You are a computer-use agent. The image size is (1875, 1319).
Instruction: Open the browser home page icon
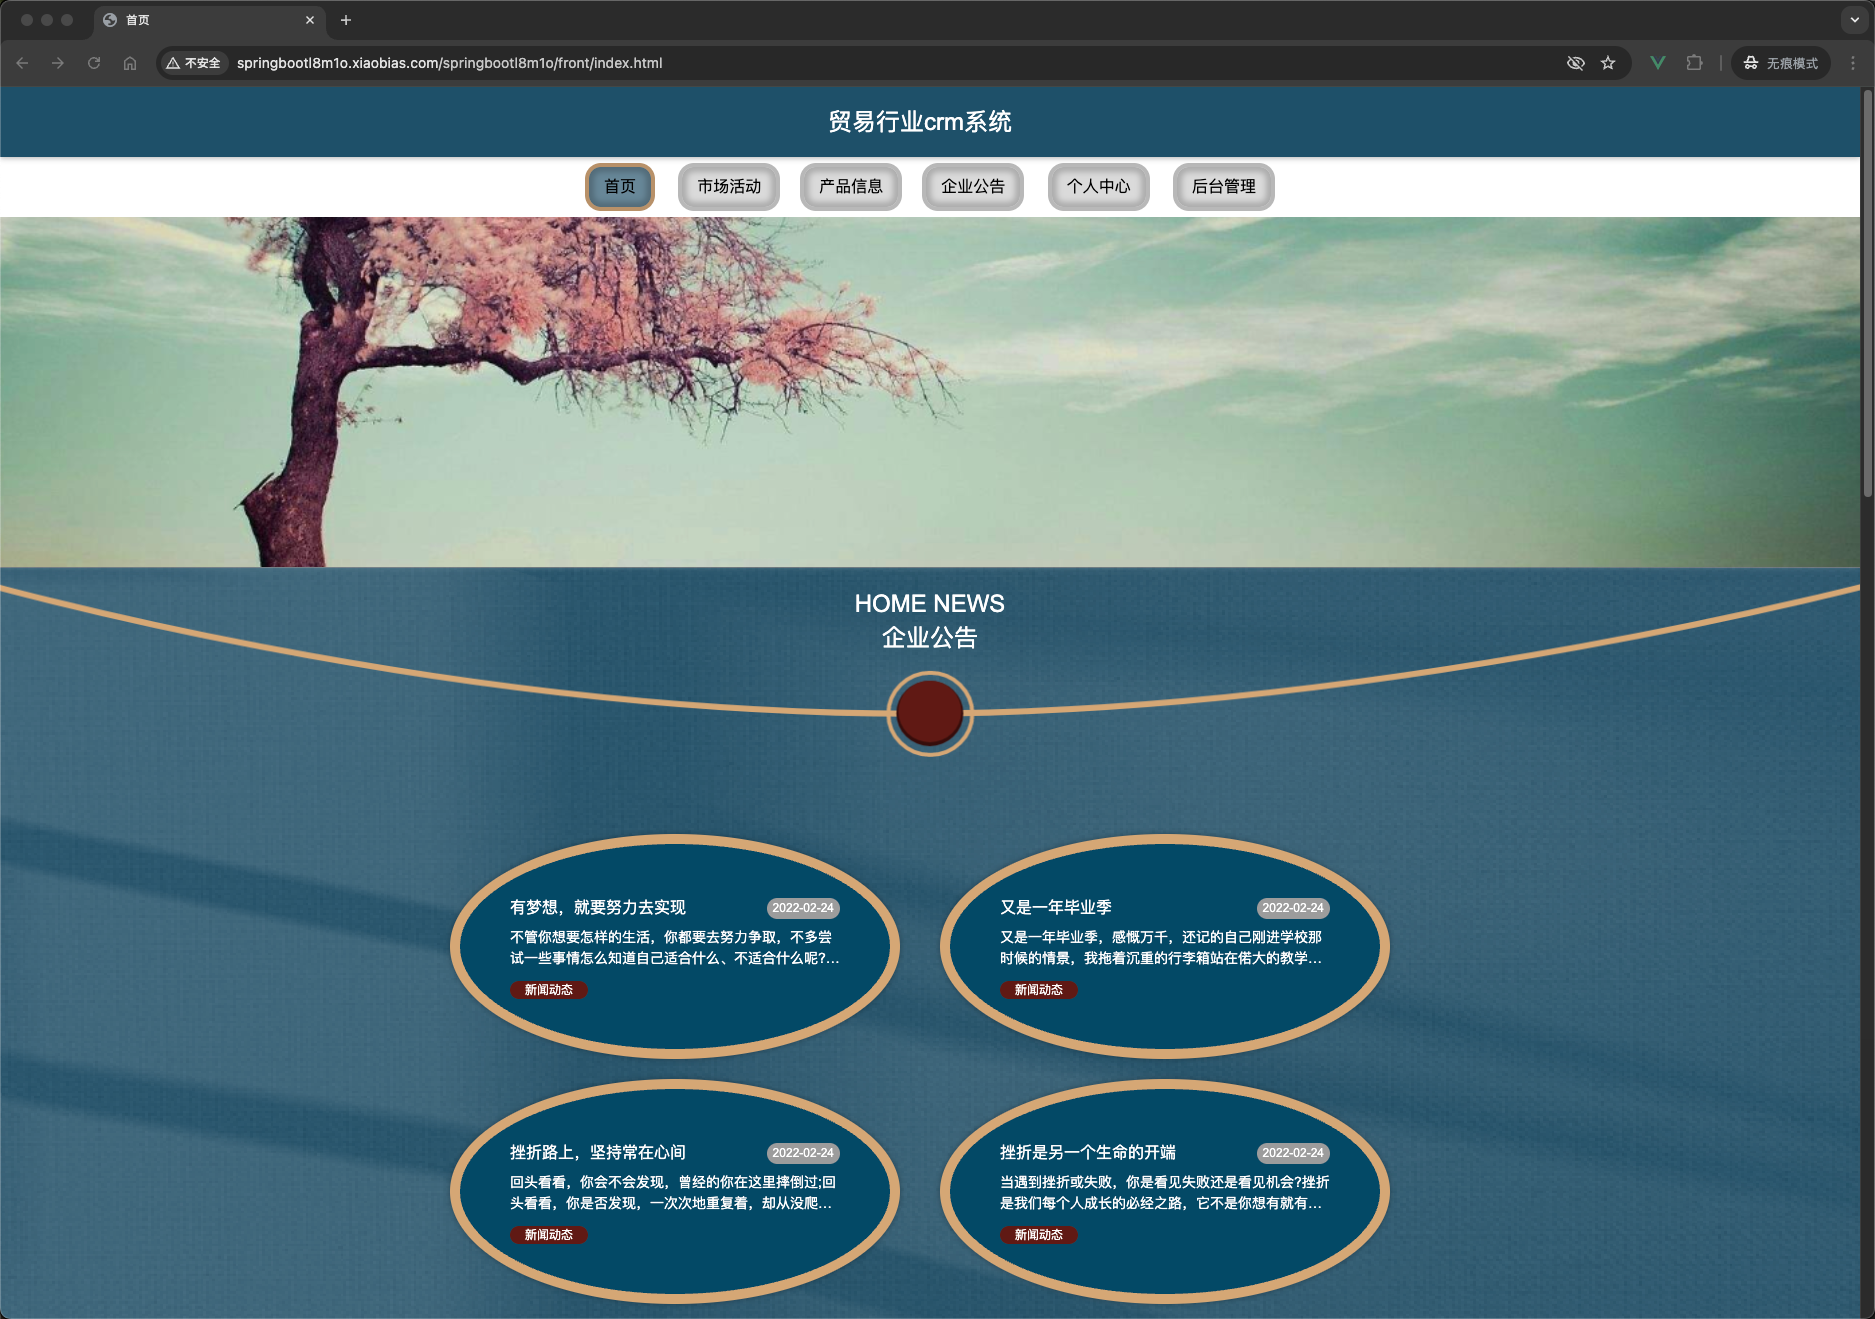click(130, 63)
